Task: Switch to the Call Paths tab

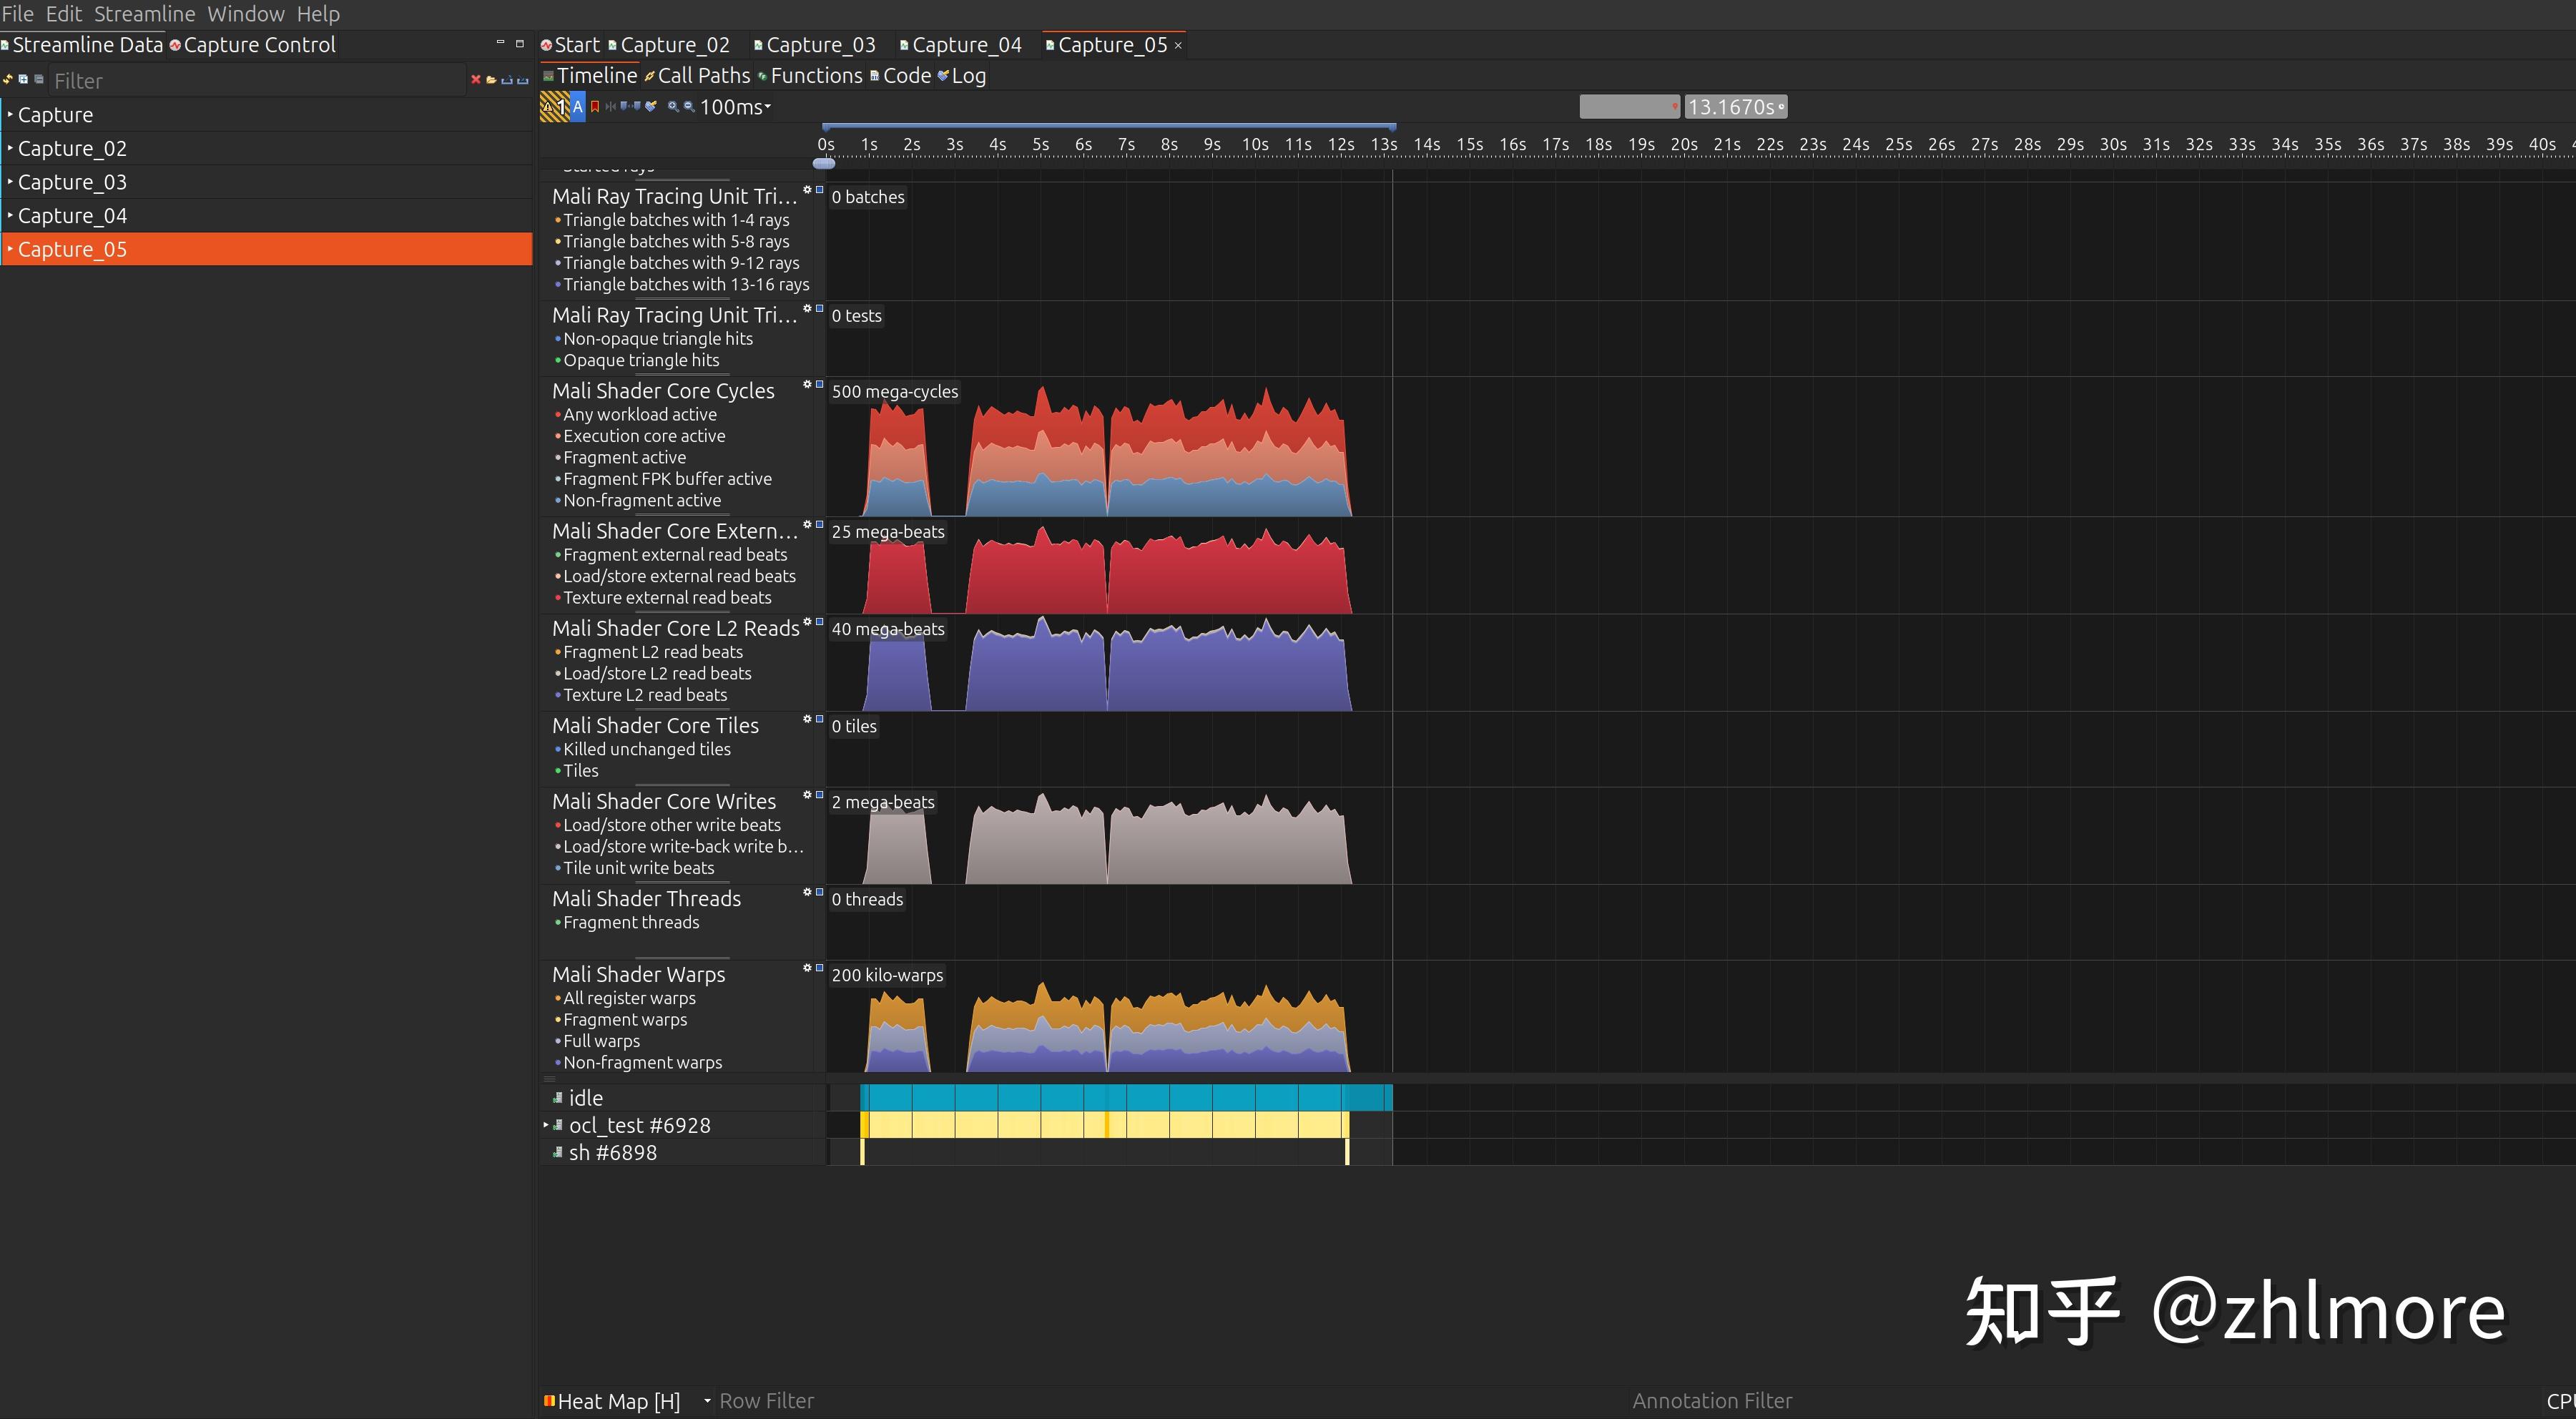Action: click(x=697, y=76)
